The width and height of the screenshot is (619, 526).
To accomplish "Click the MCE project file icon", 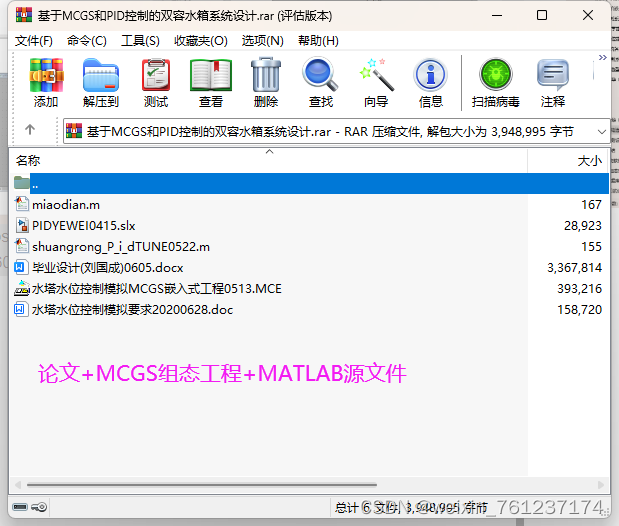I will pos(22,288).
